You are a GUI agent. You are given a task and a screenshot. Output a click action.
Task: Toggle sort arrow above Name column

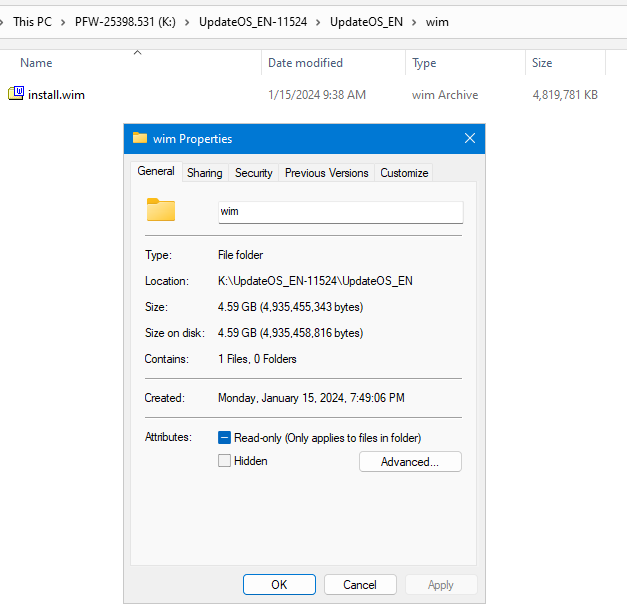coord(138,52)
